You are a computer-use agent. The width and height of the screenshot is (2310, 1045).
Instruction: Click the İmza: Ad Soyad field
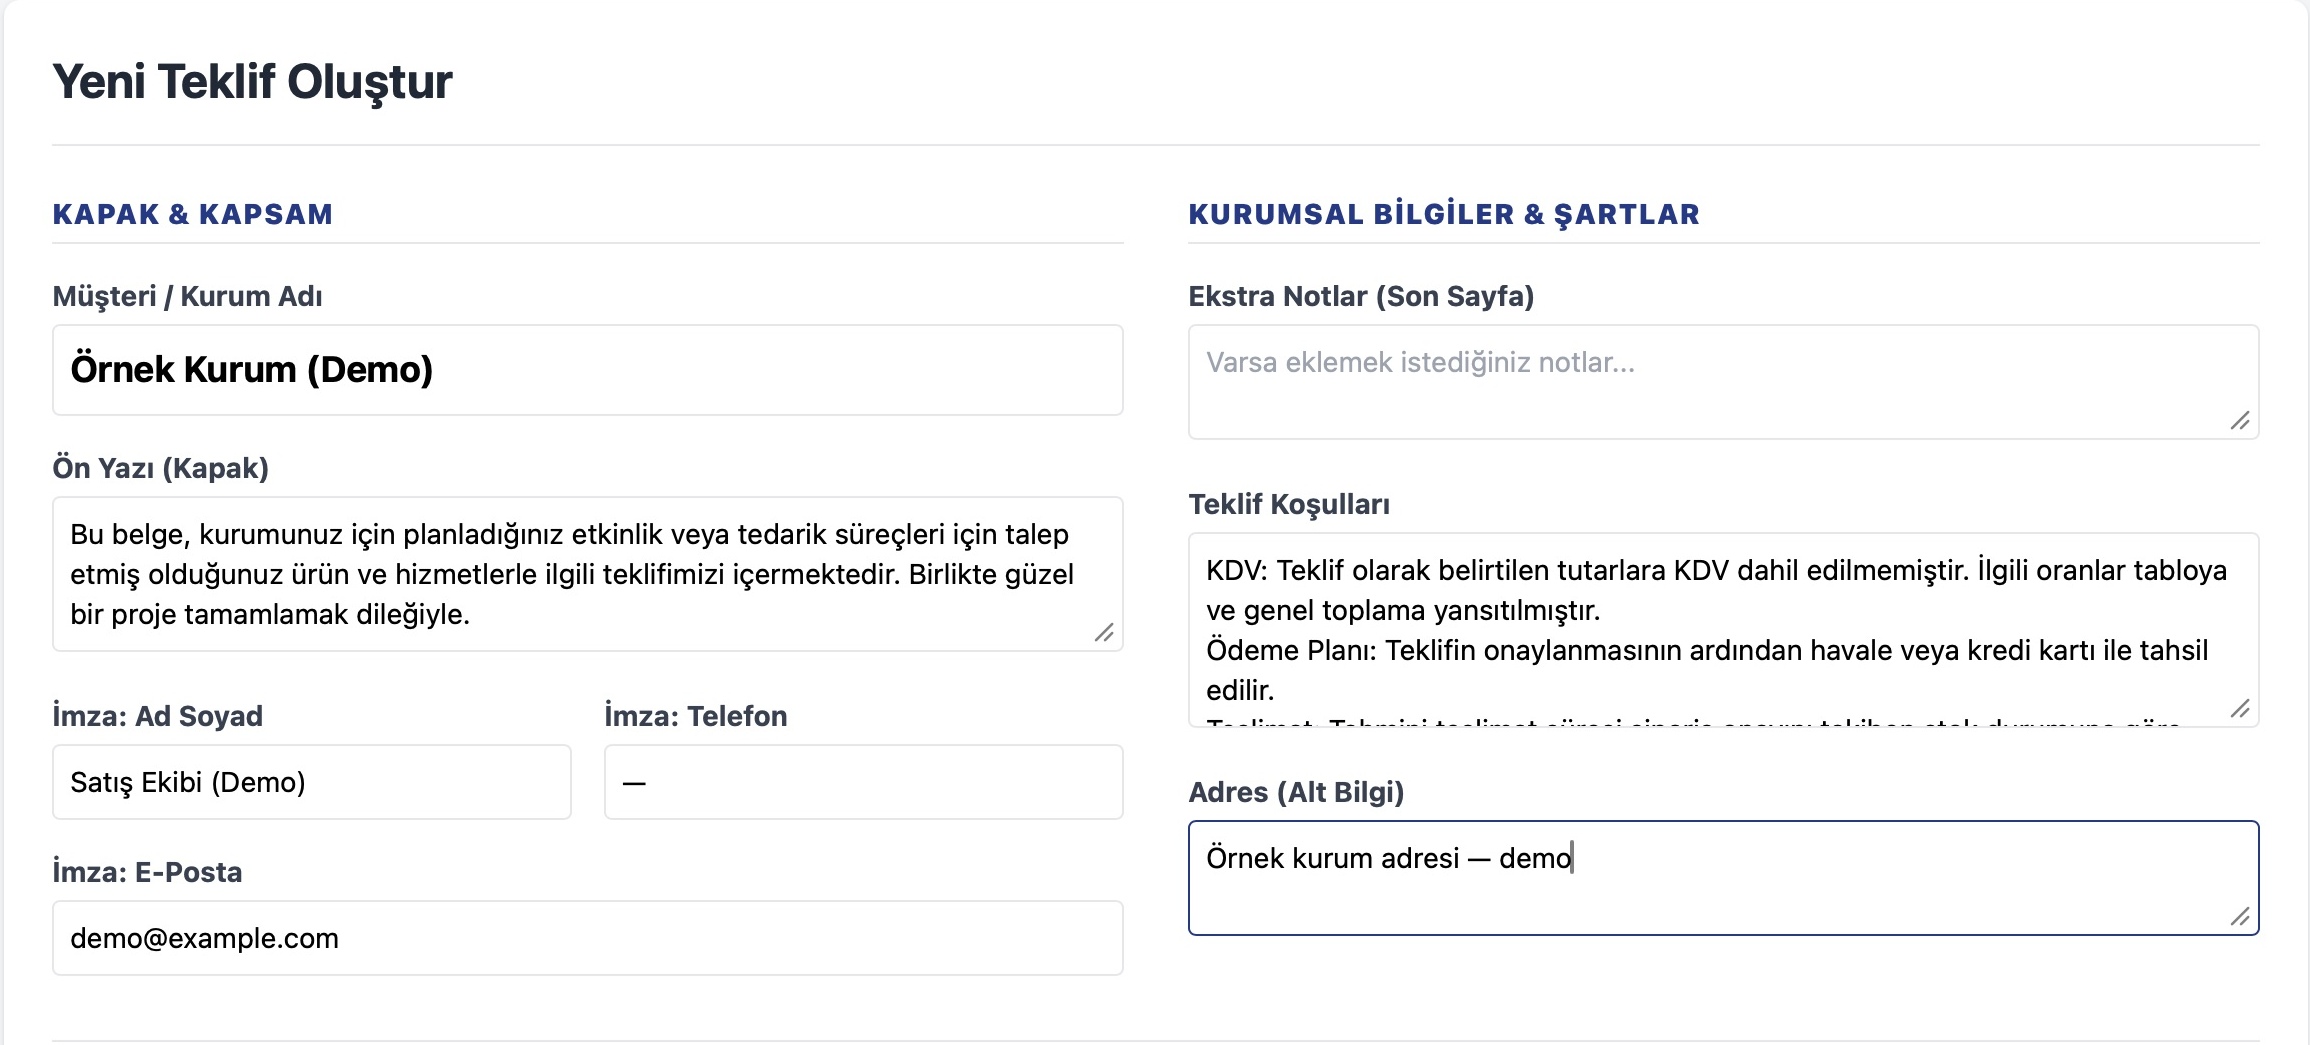(312, 782)
